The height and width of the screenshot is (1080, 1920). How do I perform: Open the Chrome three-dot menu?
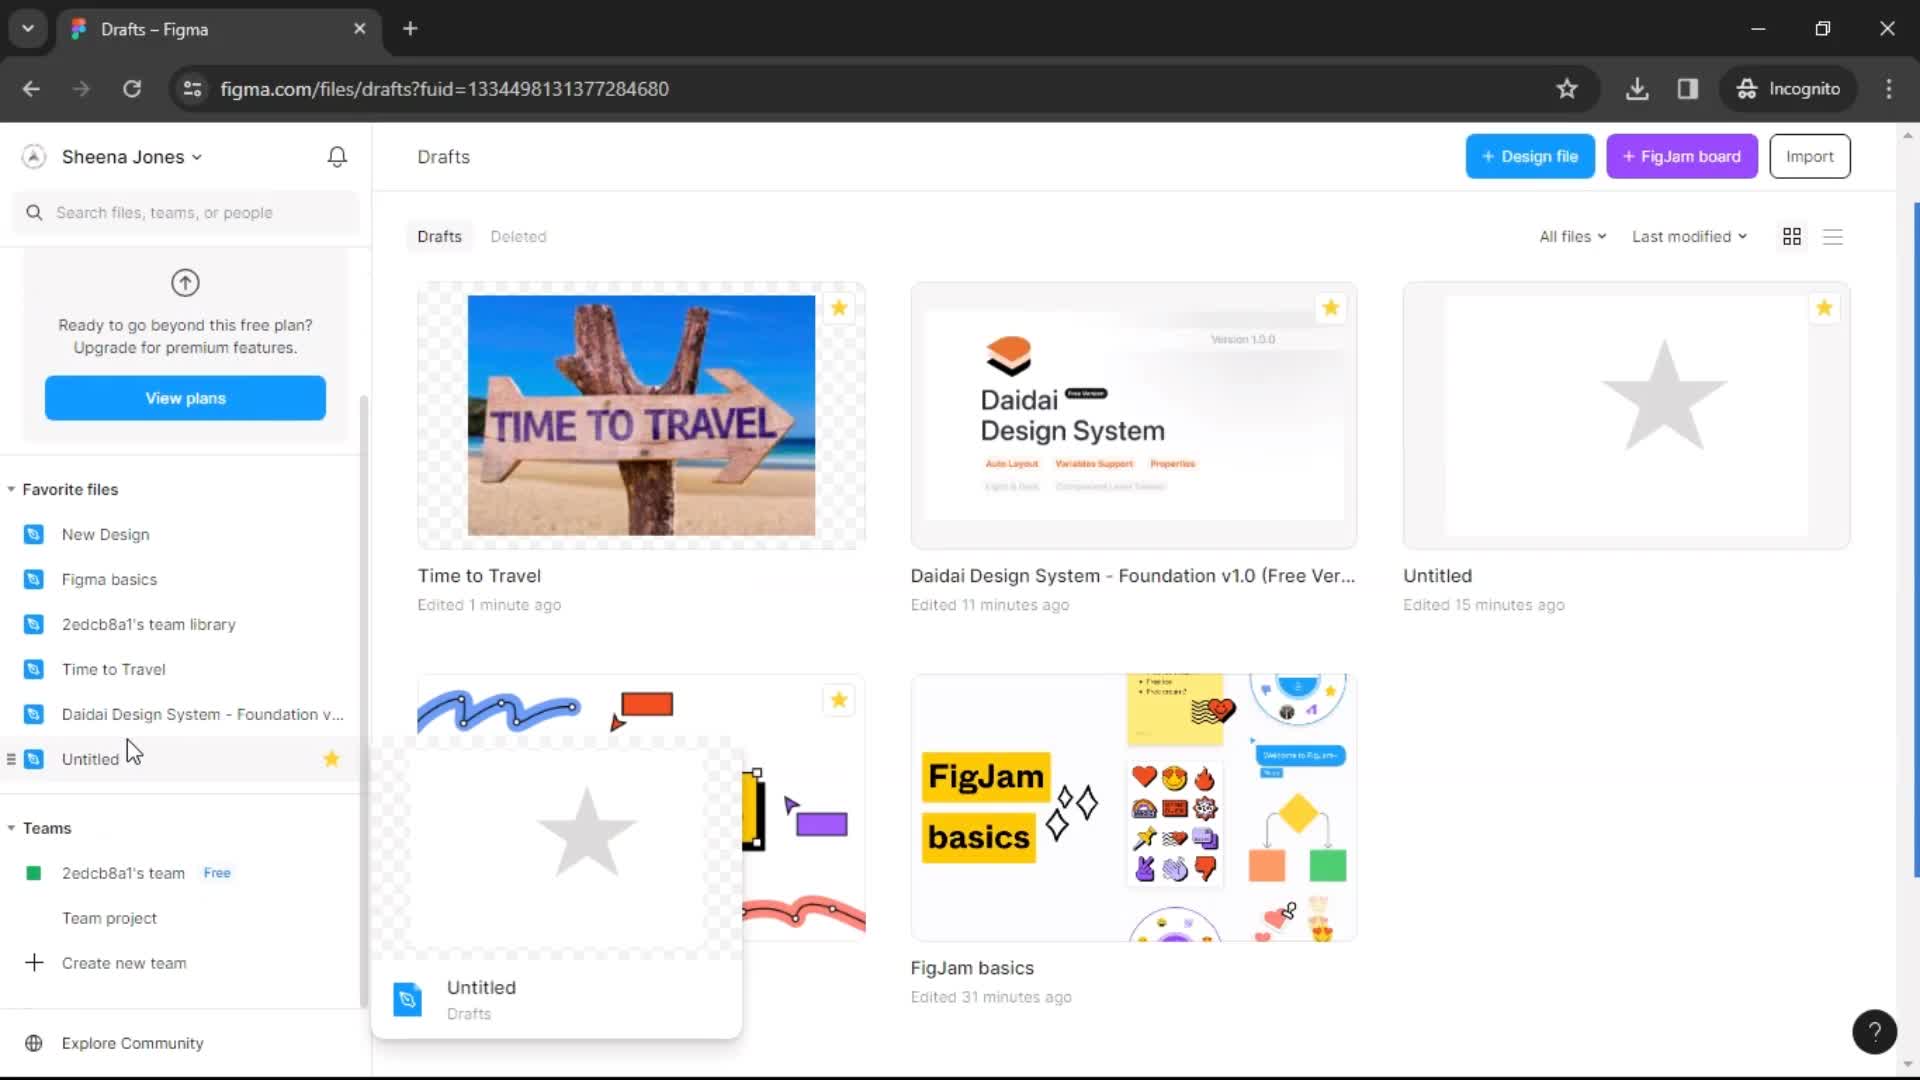point(1889,89)
